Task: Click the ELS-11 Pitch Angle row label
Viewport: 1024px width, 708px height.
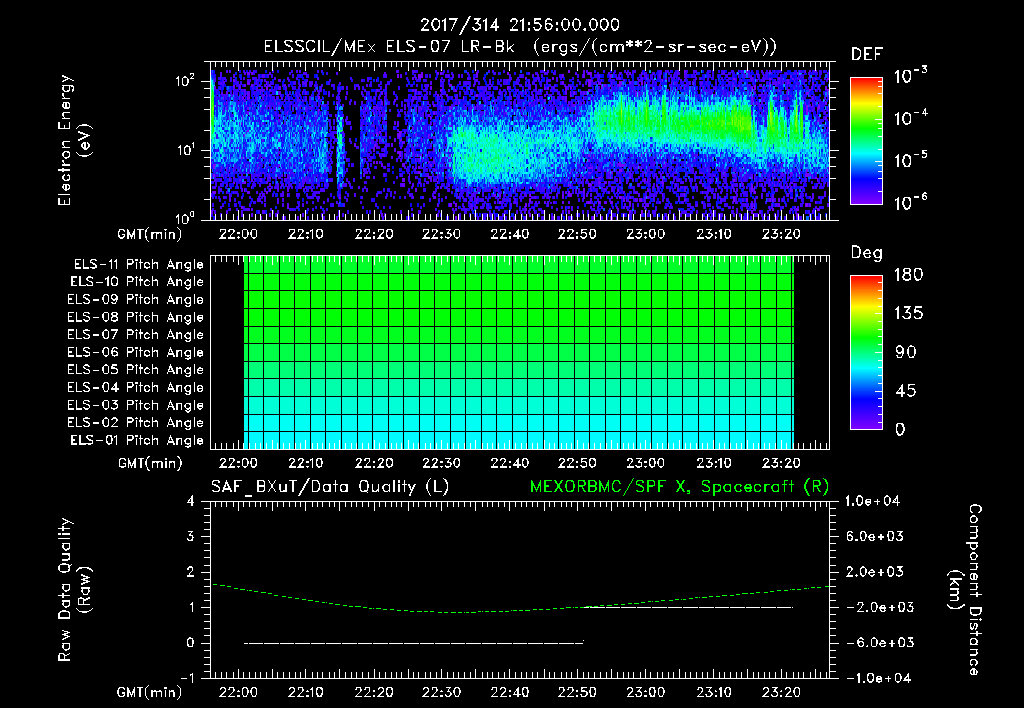Action: 138,265
